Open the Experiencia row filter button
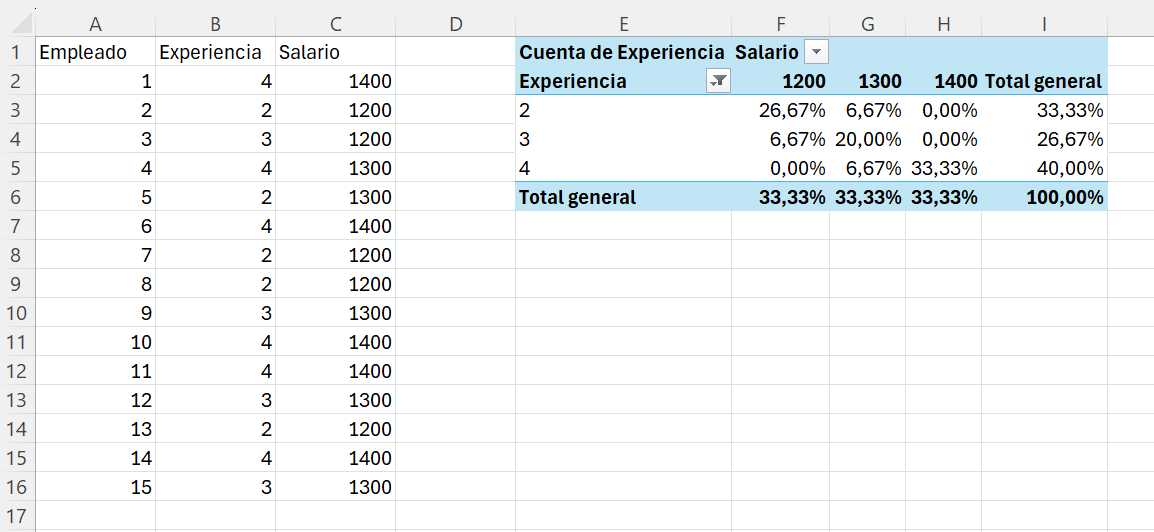 pos(718,82)
